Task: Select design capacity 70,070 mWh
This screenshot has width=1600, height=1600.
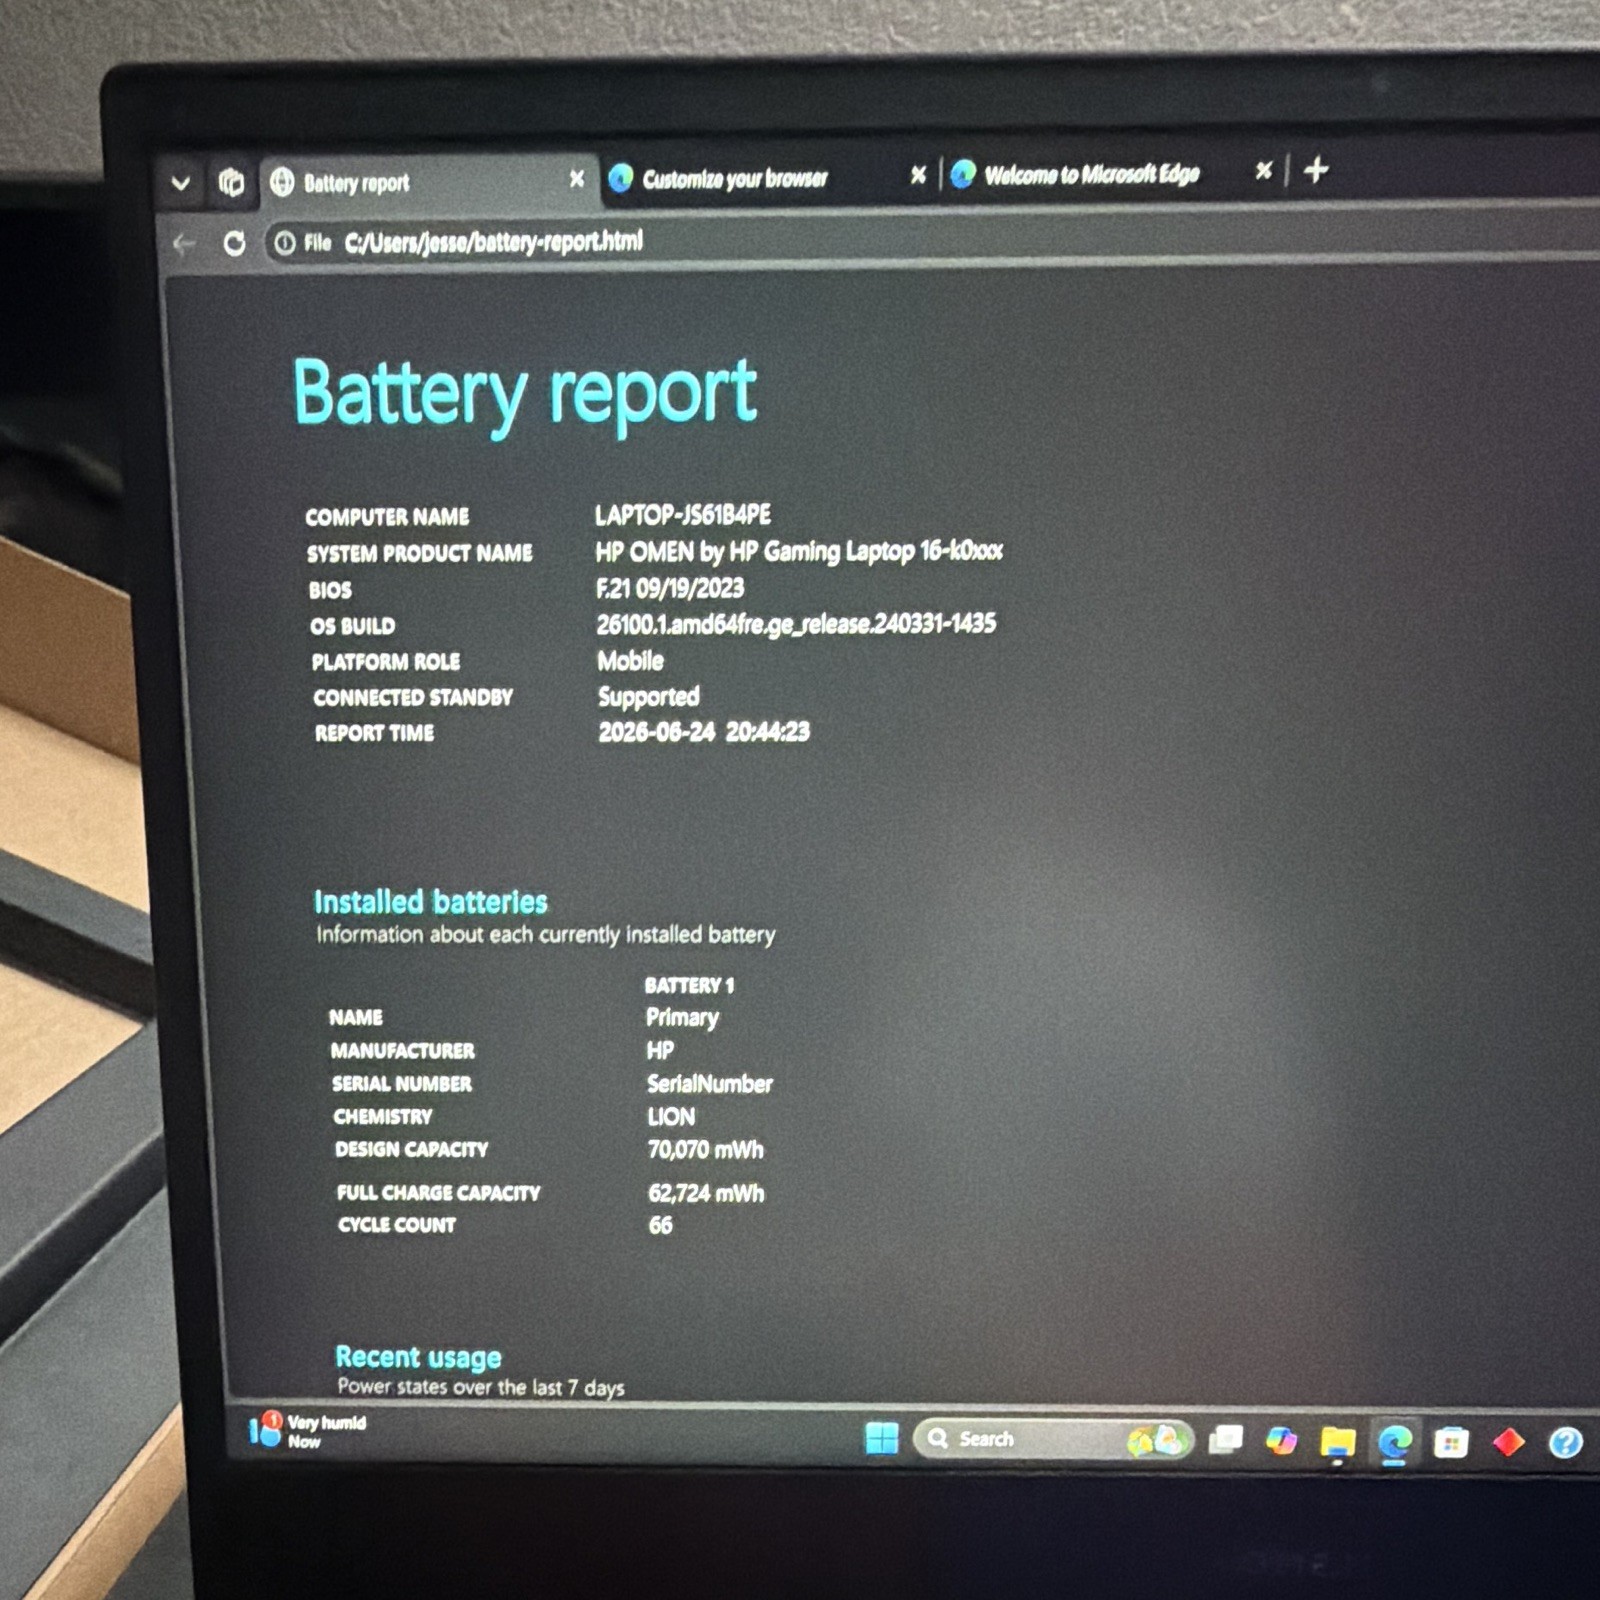Action: (706, 1150)
